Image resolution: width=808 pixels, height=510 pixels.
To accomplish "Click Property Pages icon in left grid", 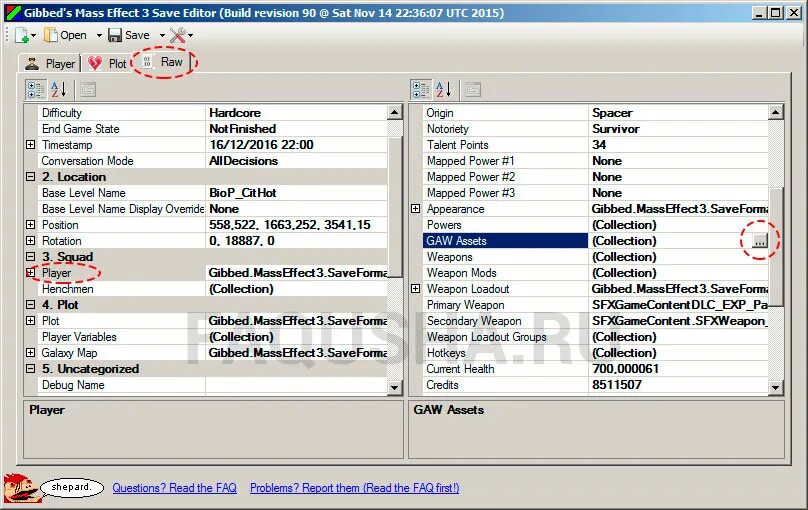I will 88,90.
